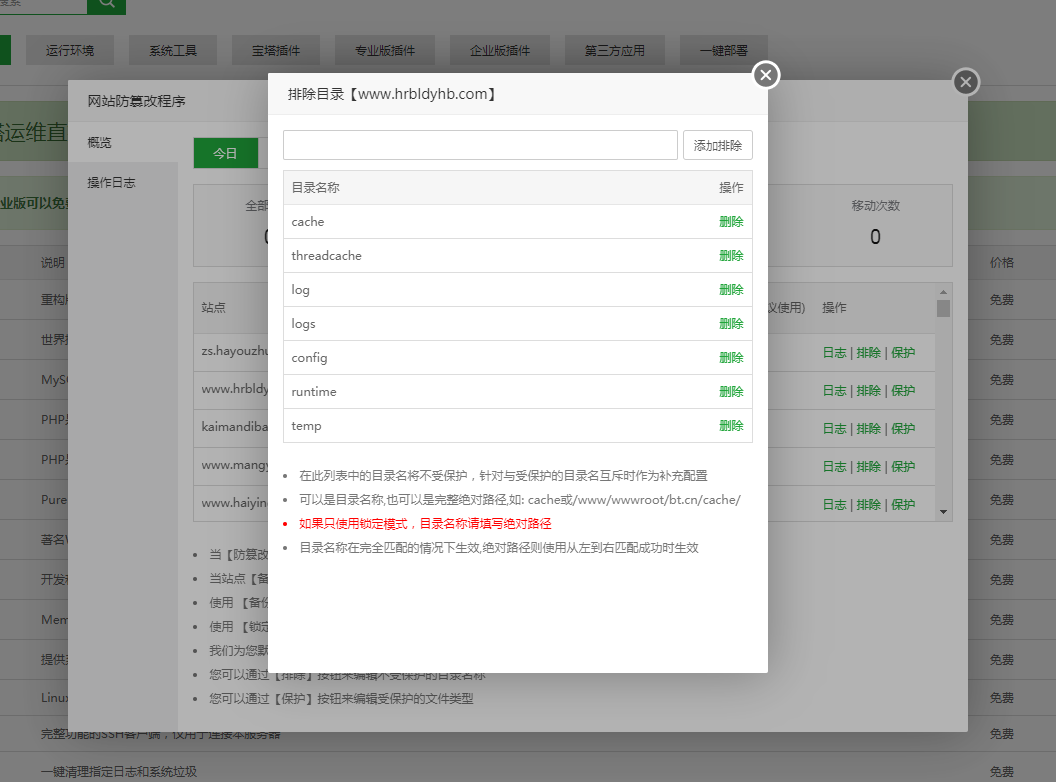1056x782 pixels.
Task: Click the green 今日 tab
Action: (x=226, y=153)
